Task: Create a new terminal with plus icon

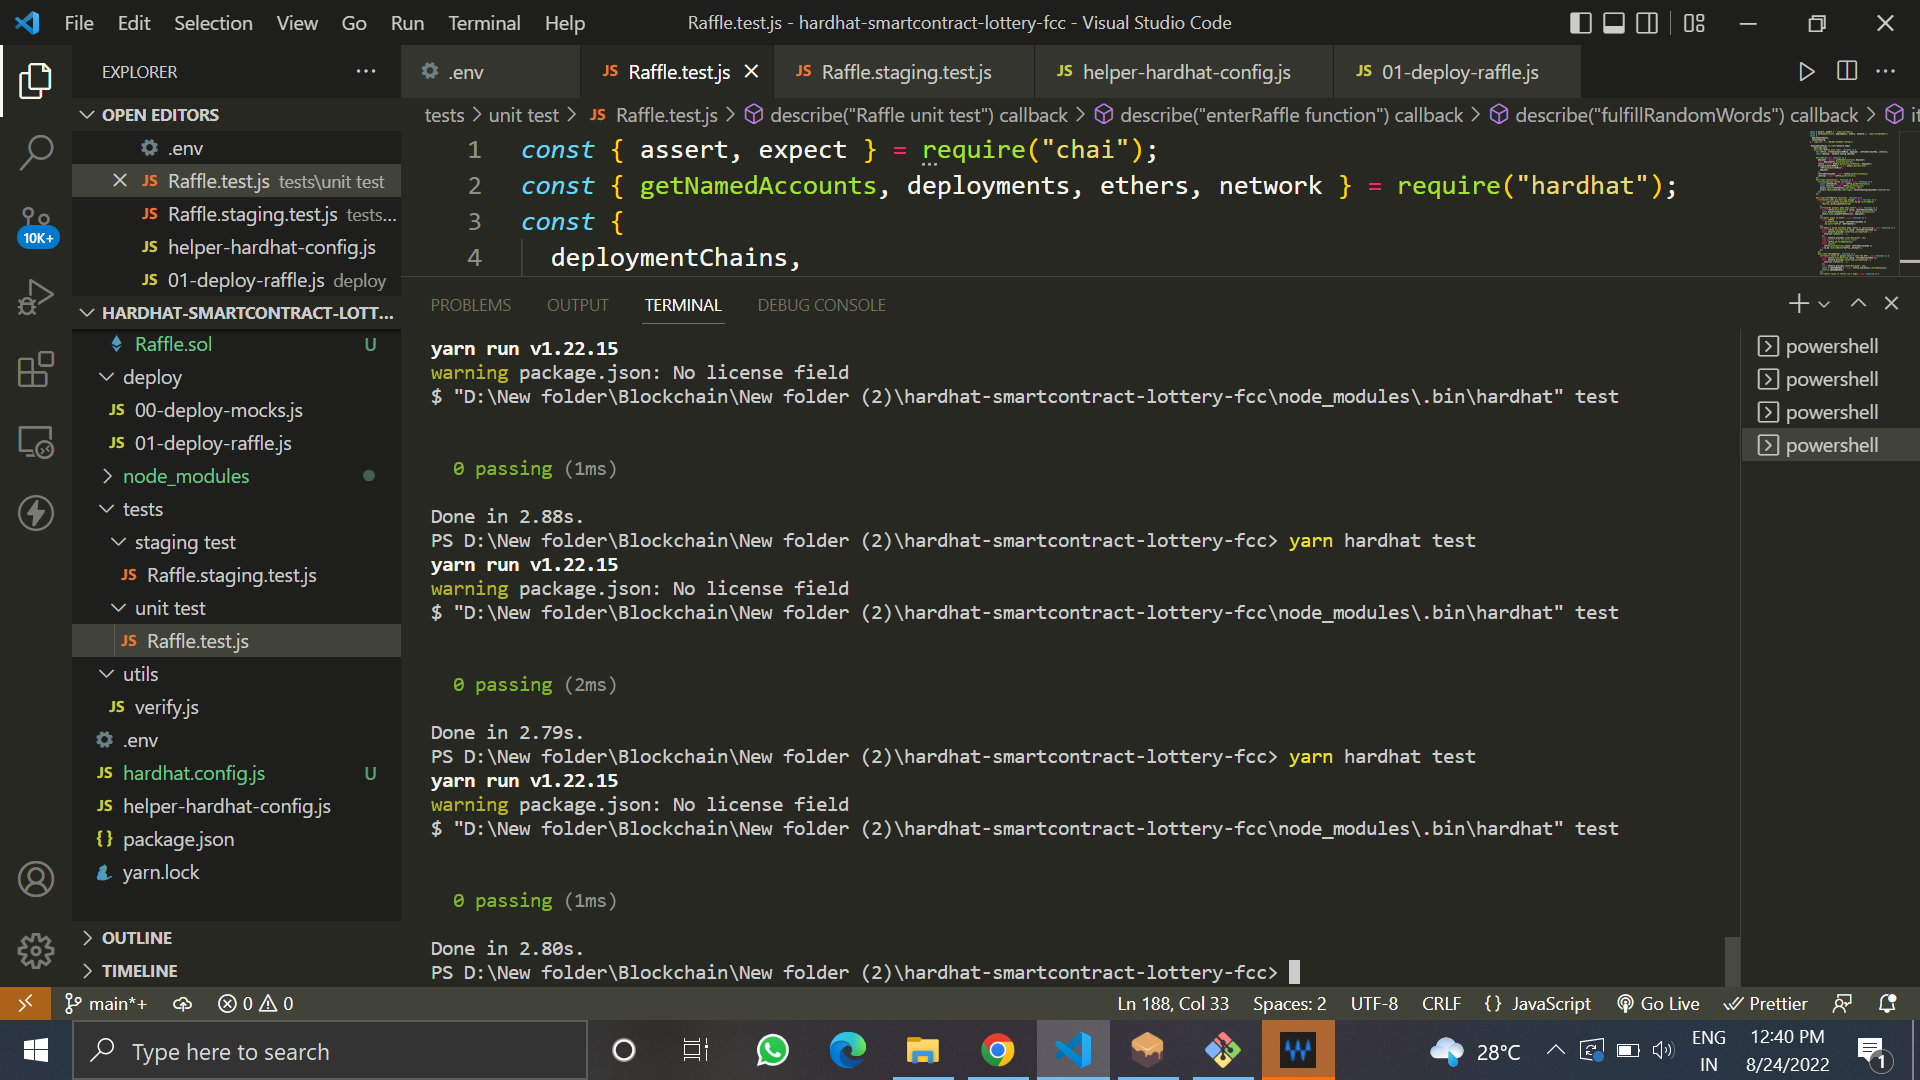Action: [1798, 304]
